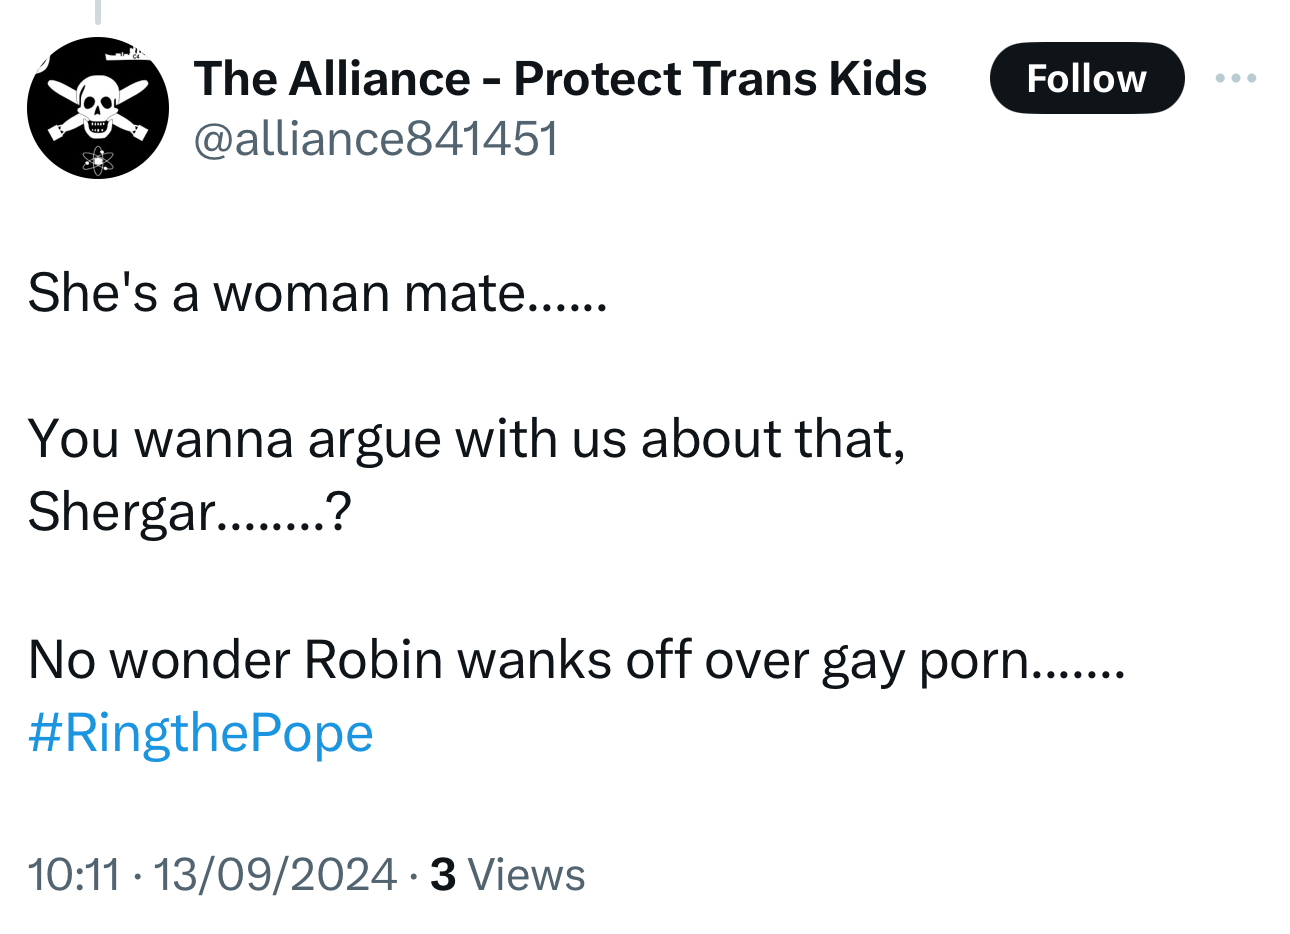Image resolution: width=1290 pixels, height=934 pixels.
Task: Click the thread connector line above the avatar
Action: pos(98,11)
